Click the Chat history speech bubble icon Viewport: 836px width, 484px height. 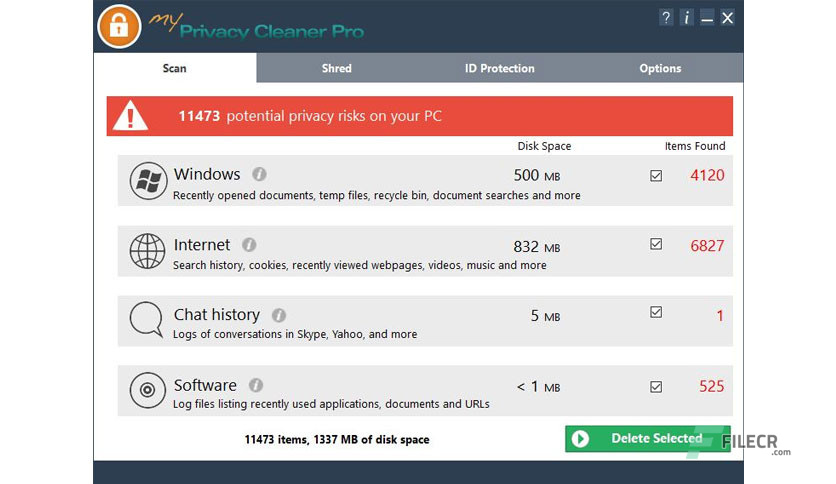[x=146, y=319]
